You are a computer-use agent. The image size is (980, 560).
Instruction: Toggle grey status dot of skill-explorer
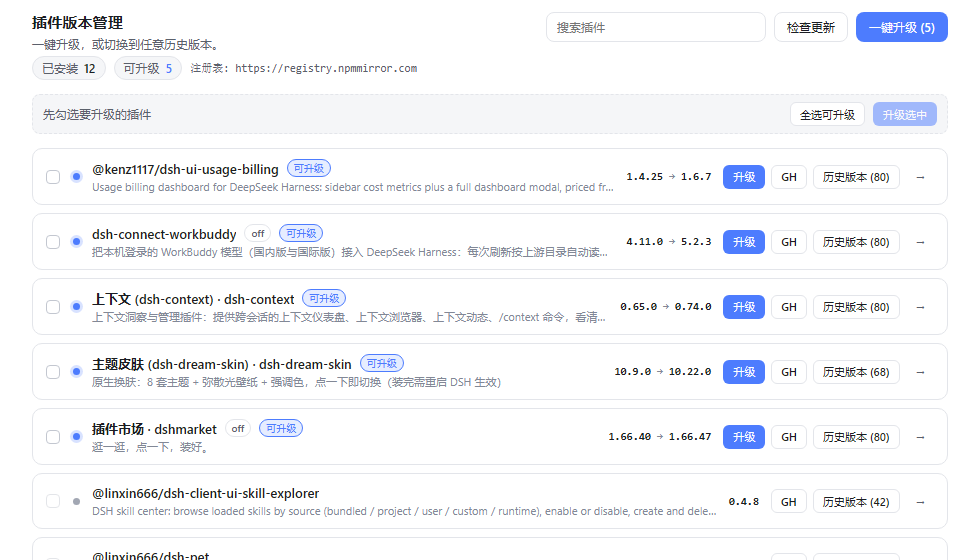tap(76, 501)
